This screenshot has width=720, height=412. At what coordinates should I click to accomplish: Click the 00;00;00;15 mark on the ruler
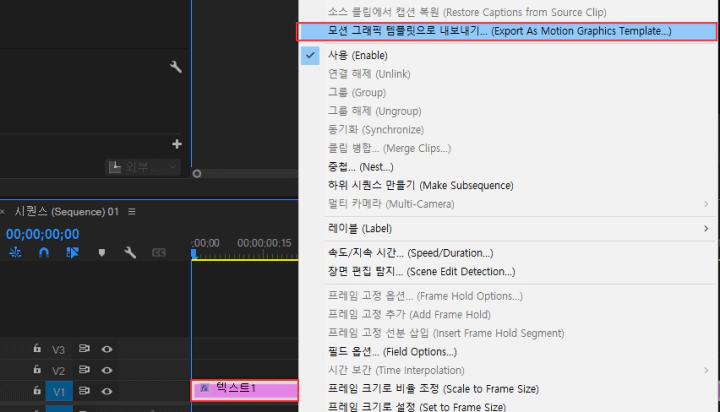point(264,243)
